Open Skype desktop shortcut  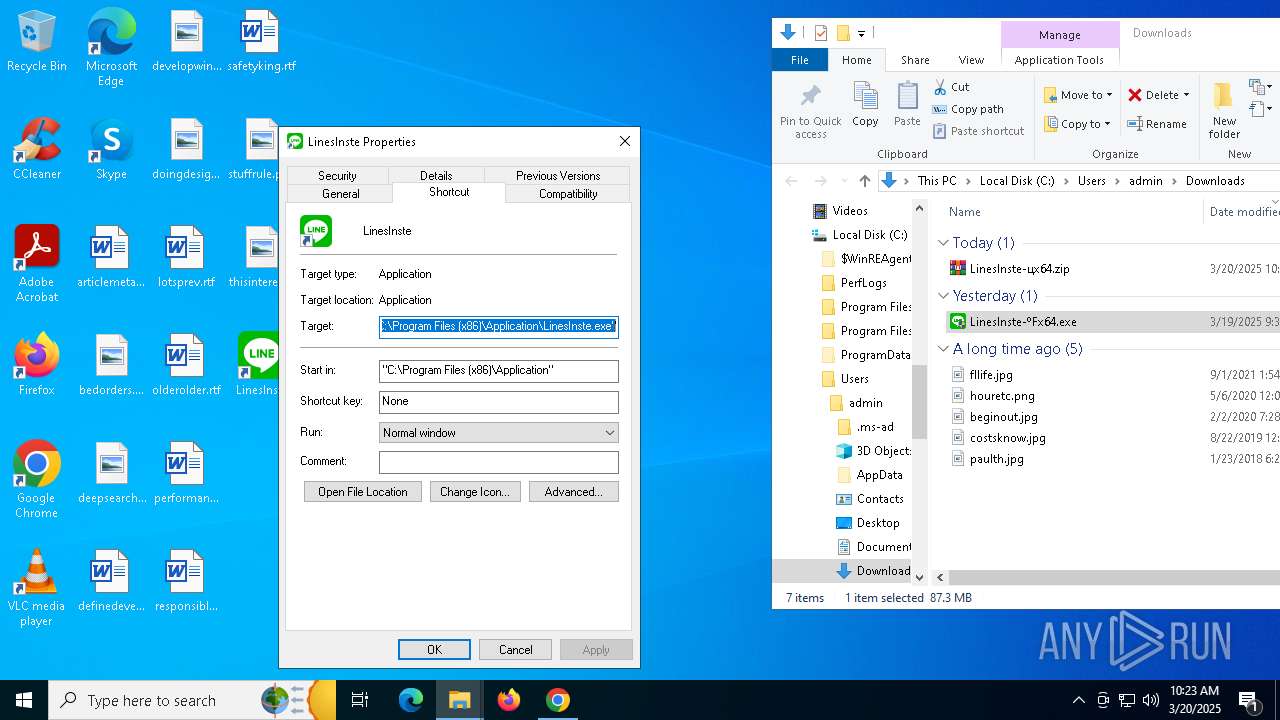pyautogui.click(x=111, y=149)
